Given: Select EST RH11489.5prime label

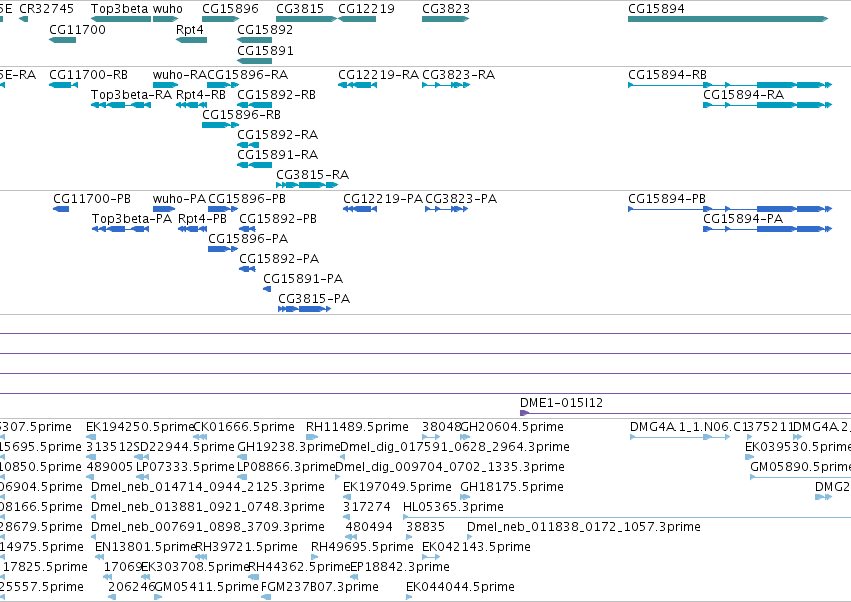Looking at the screenshot, I should [x=357, y=427].
